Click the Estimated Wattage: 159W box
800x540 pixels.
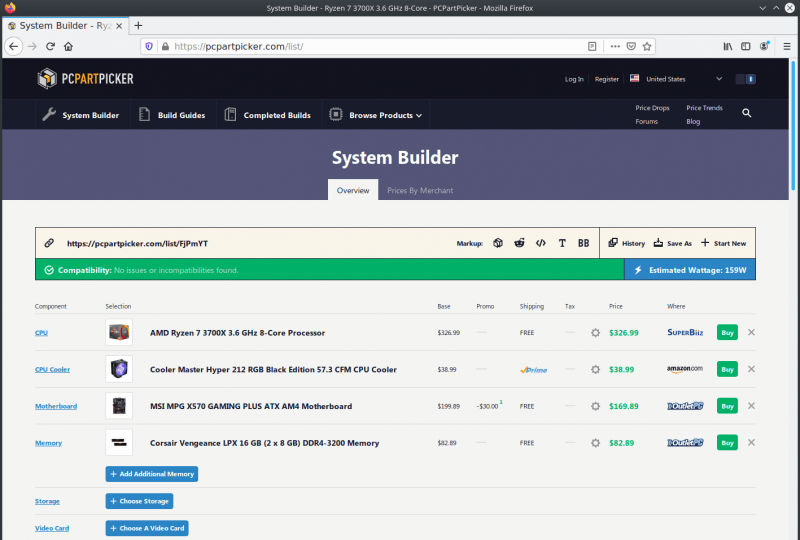[690, 269]
